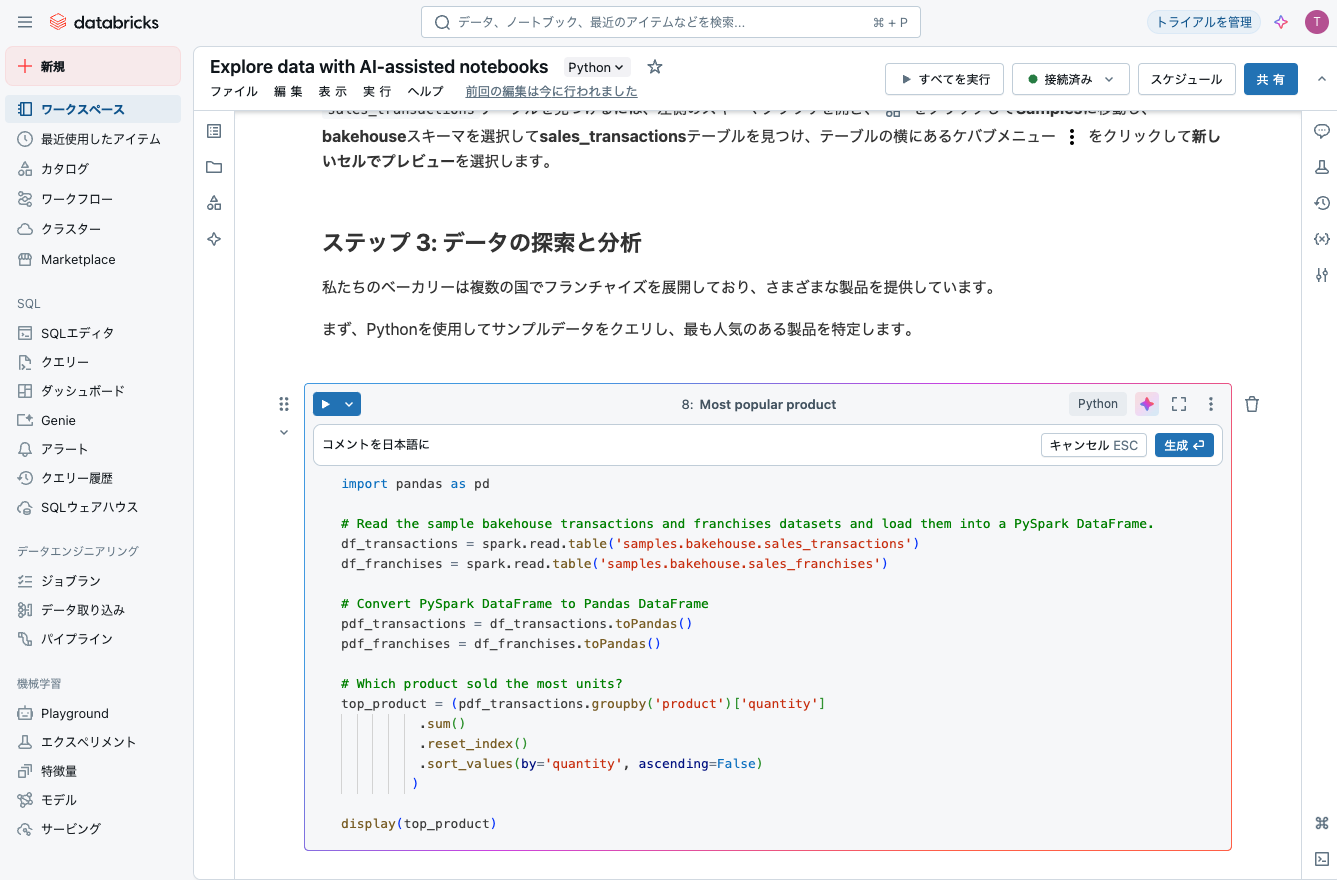Collapse the left navigation sidebar
The width and height of the screenshot is (1337, 880).
[x=25, y=21]
